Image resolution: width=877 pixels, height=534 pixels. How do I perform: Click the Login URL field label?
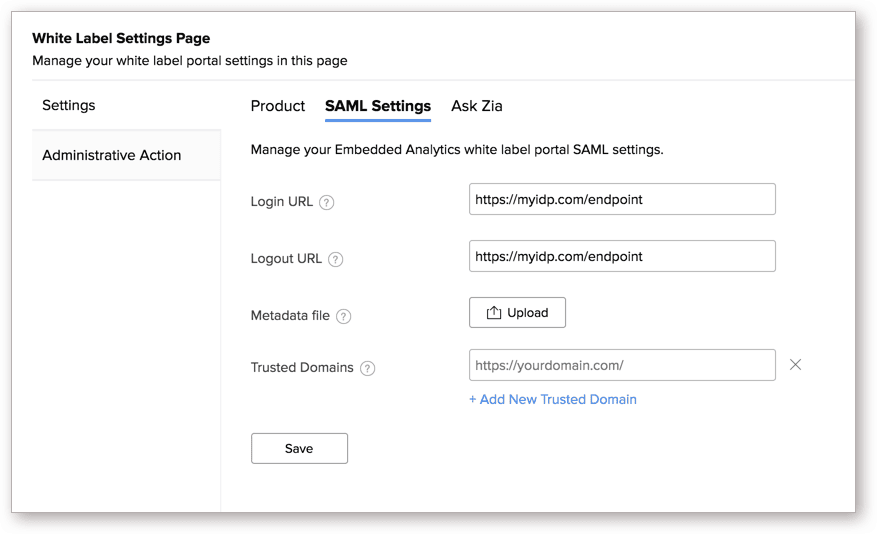(282, 201)
